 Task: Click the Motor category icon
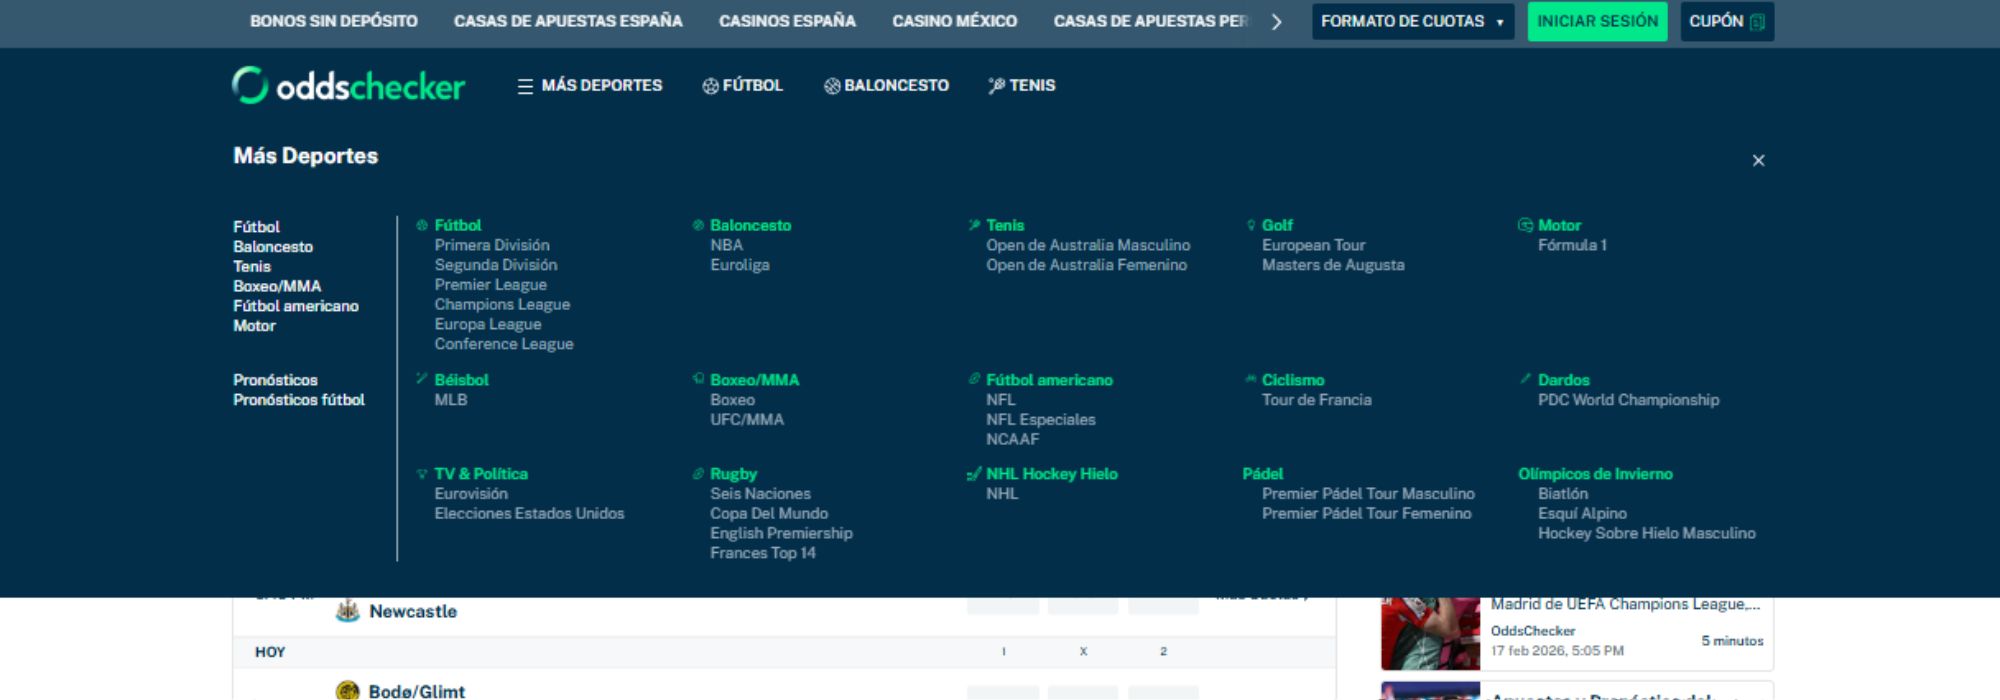1525,226
